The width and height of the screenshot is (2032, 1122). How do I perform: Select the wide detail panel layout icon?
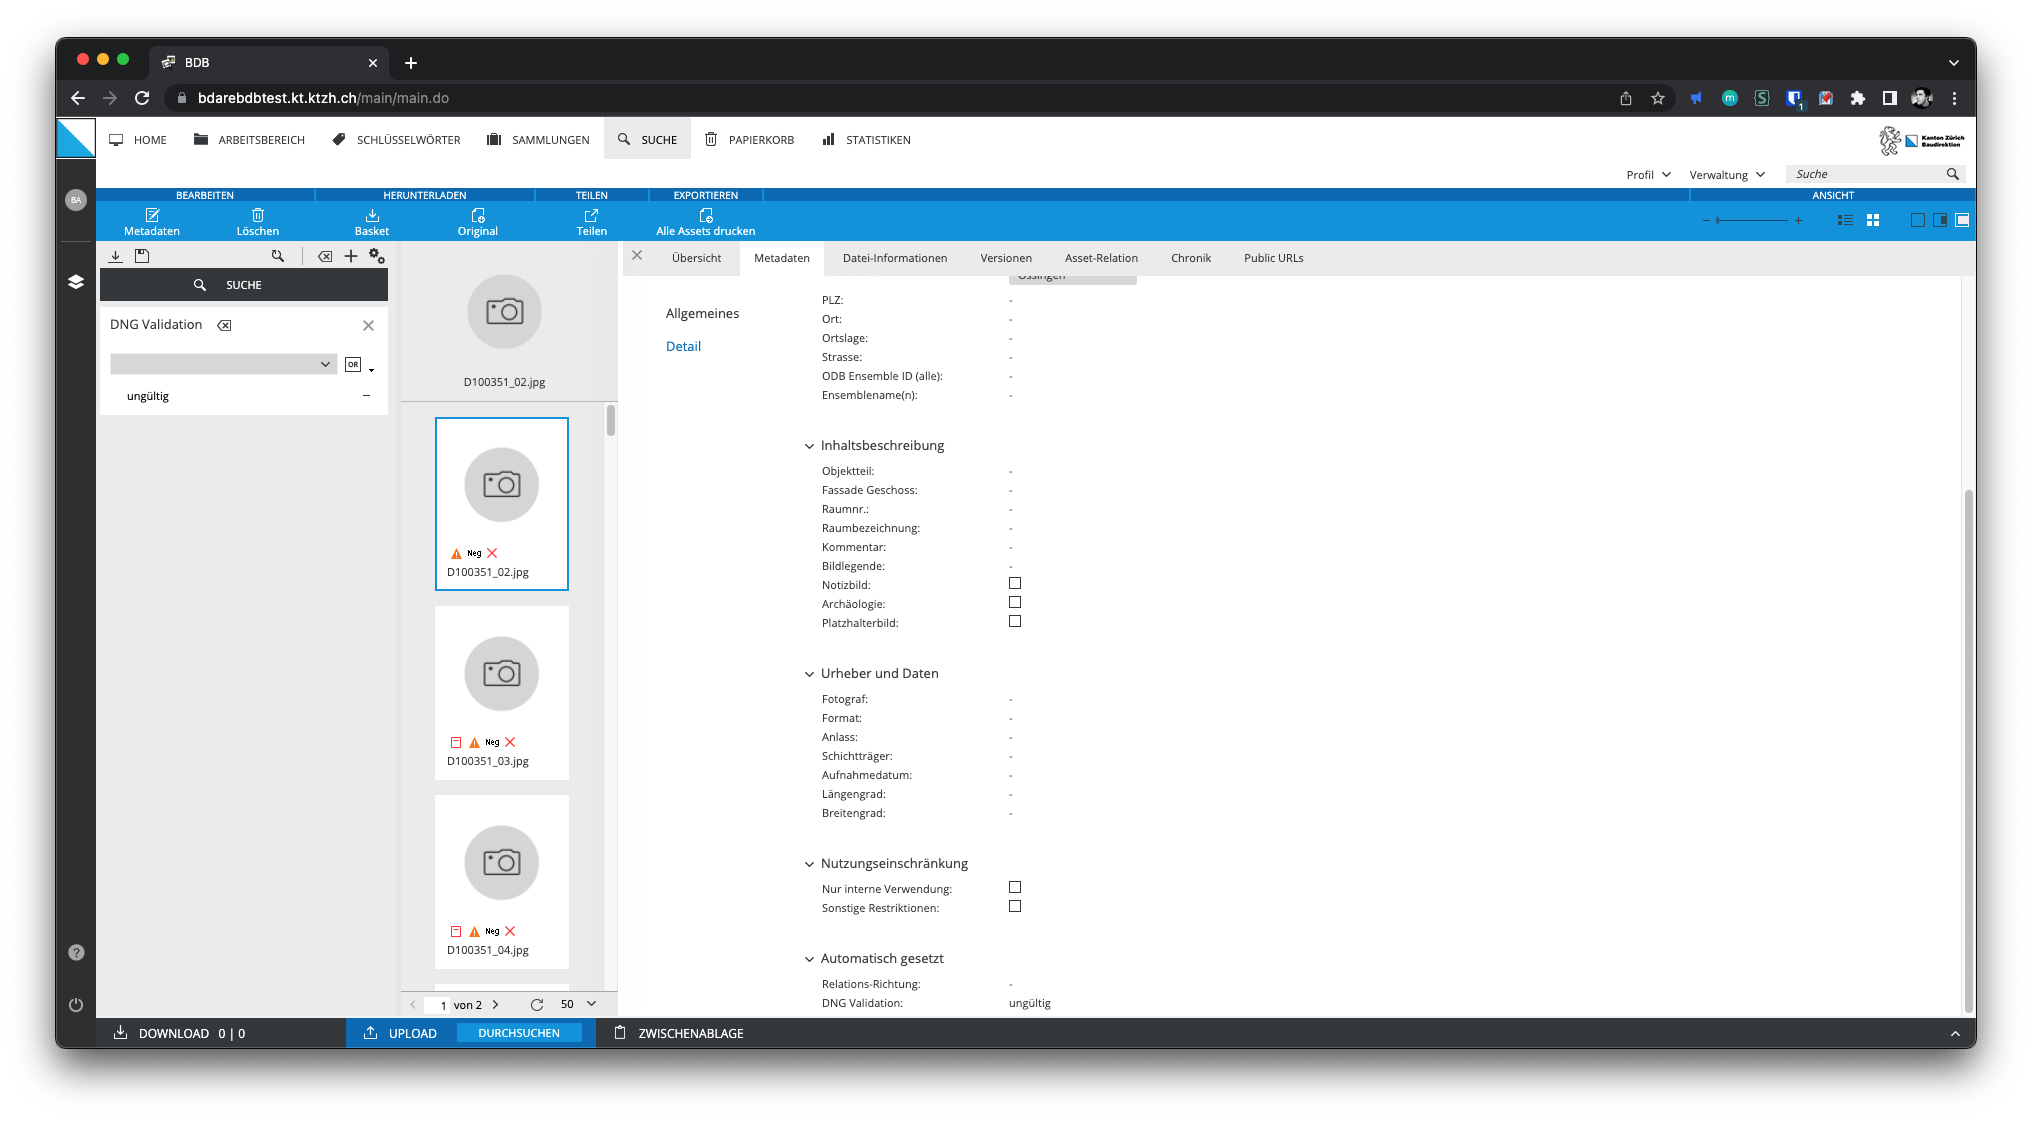1962,220
